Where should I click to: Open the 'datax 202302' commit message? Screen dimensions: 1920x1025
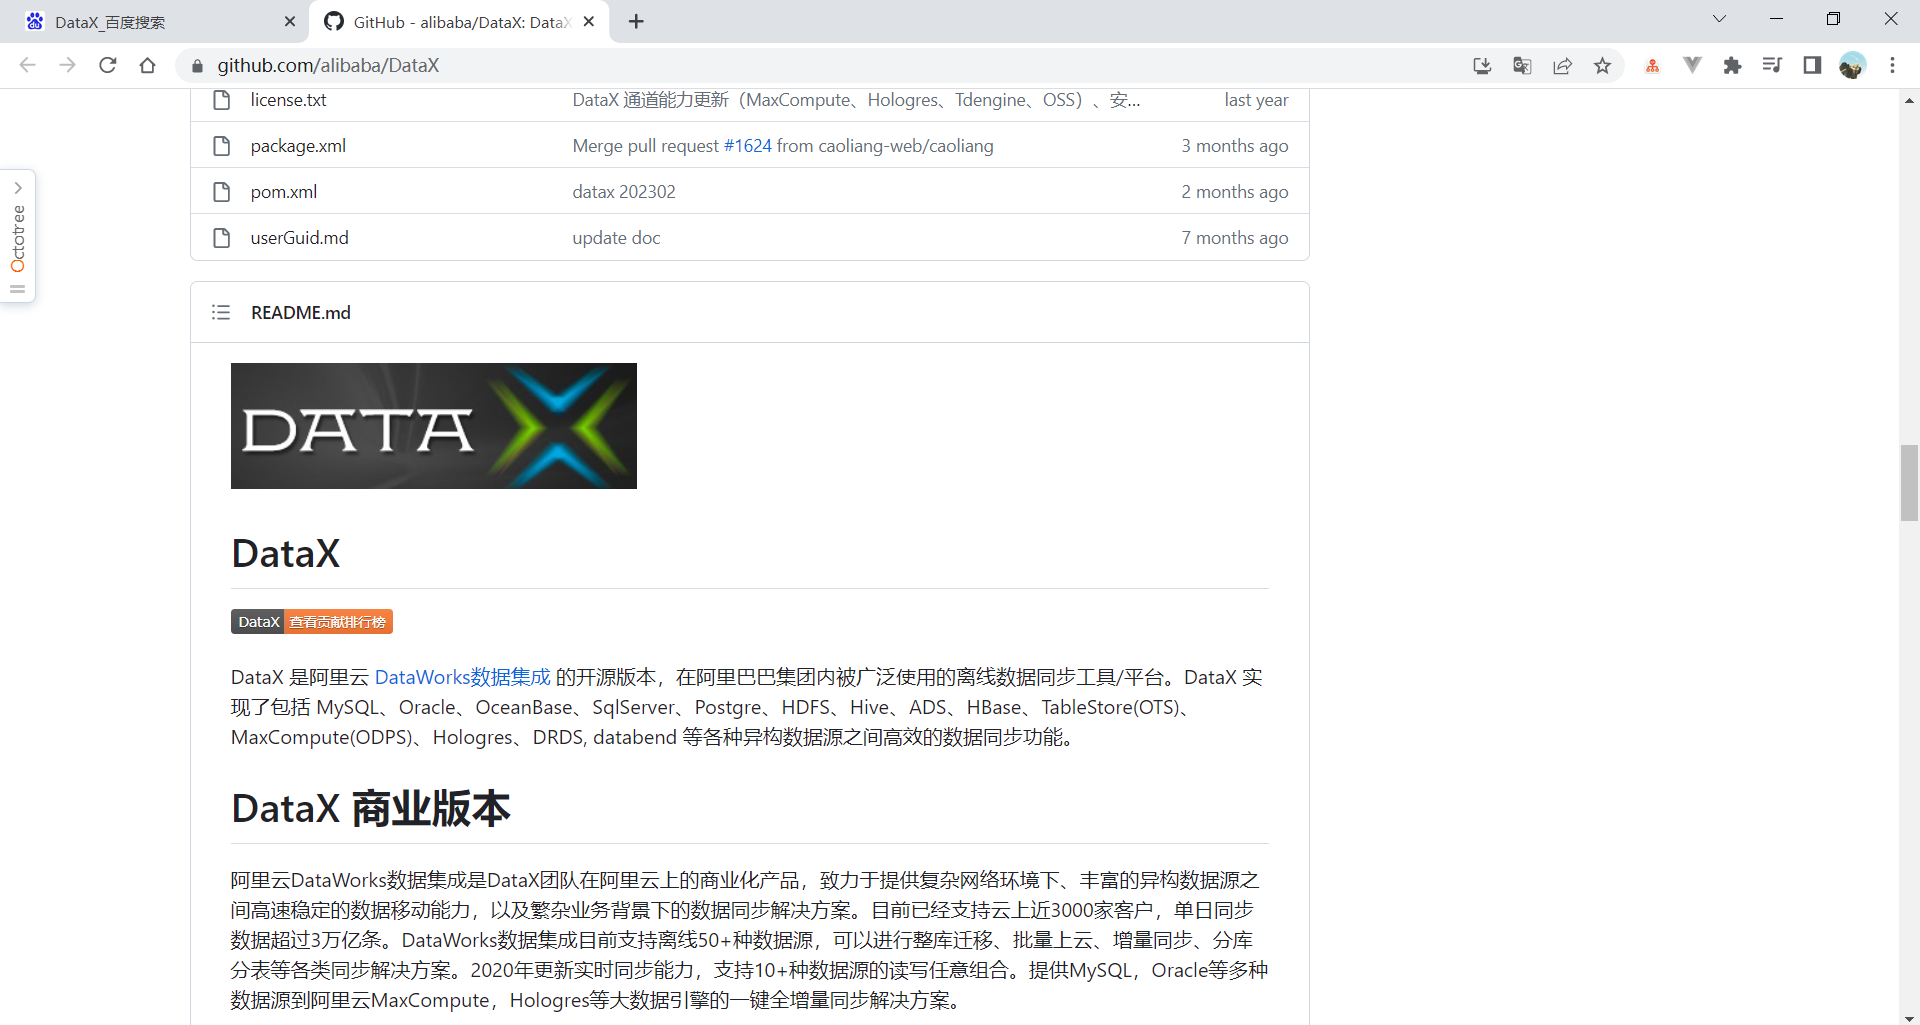624,192
